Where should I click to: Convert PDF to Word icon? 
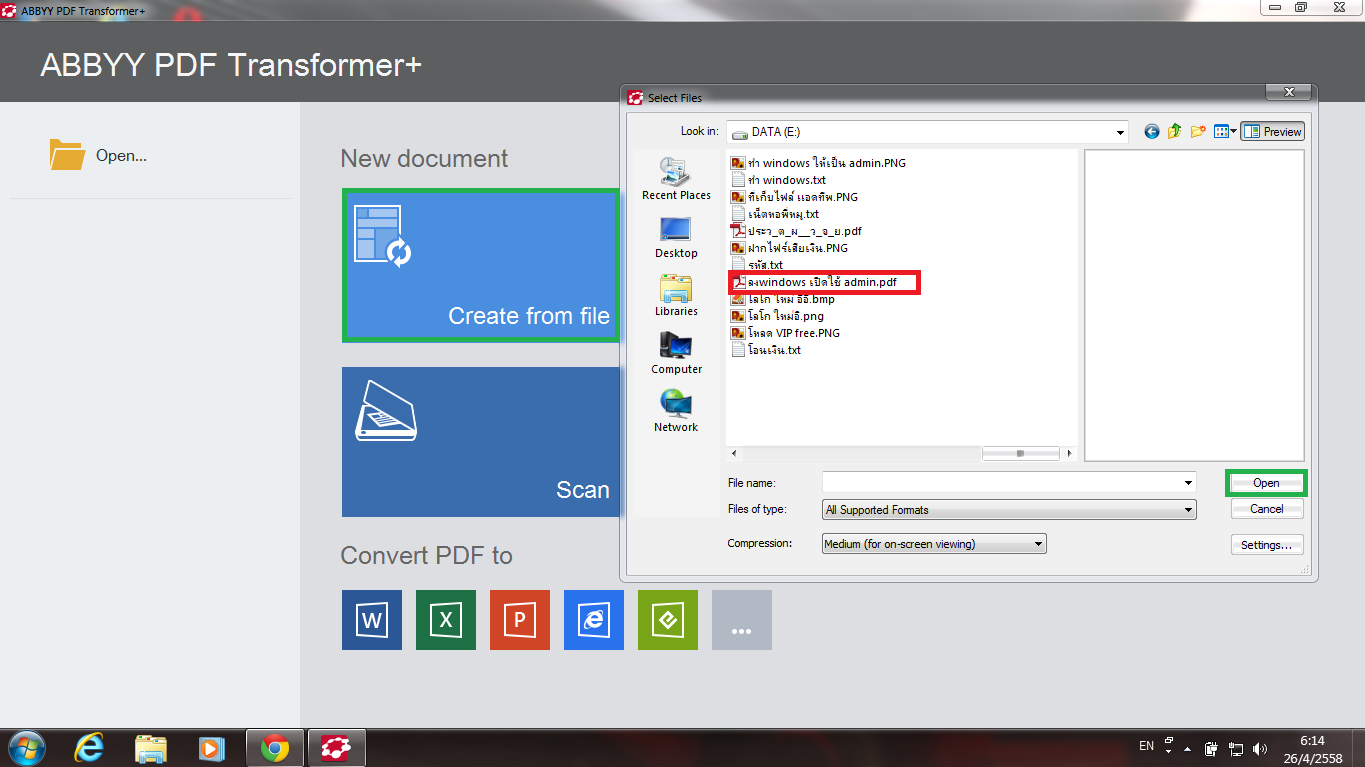(372, 620)
